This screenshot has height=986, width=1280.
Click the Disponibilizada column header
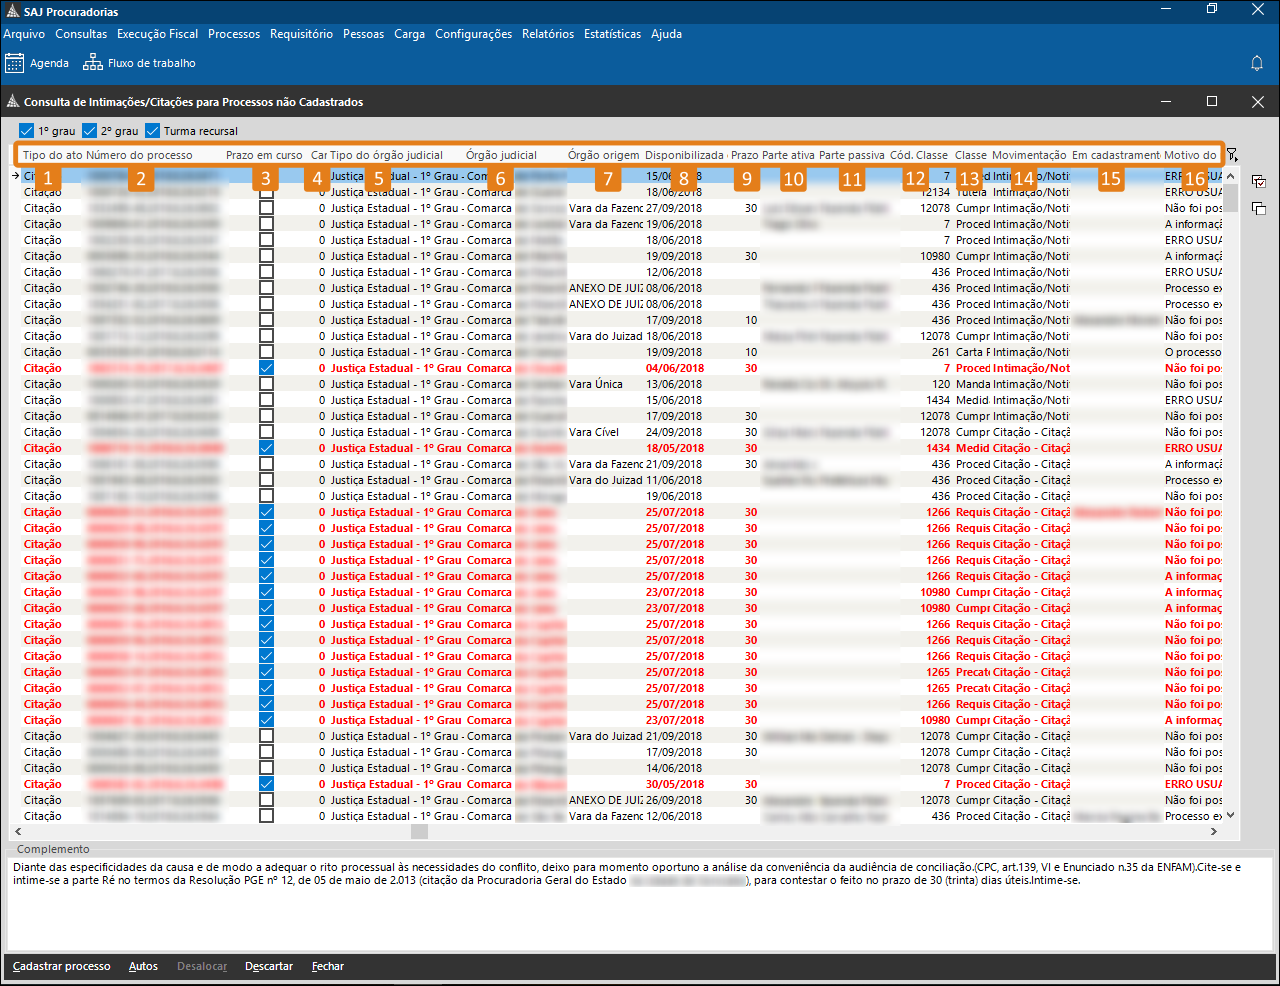point(684,155)
